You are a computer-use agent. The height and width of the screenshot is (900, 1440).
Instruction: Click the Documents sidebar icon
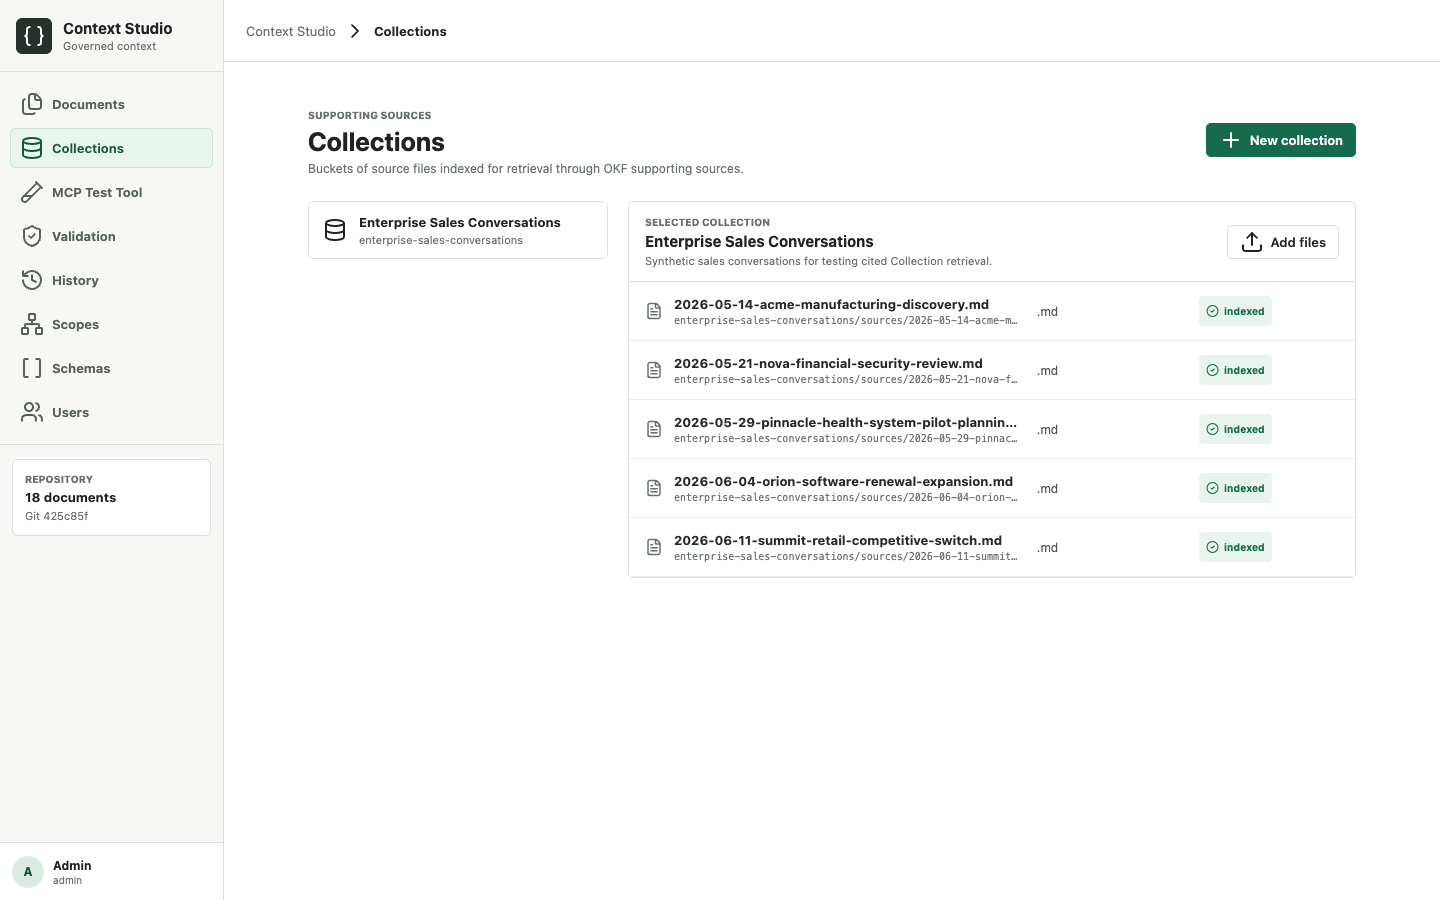coord(32,104)
